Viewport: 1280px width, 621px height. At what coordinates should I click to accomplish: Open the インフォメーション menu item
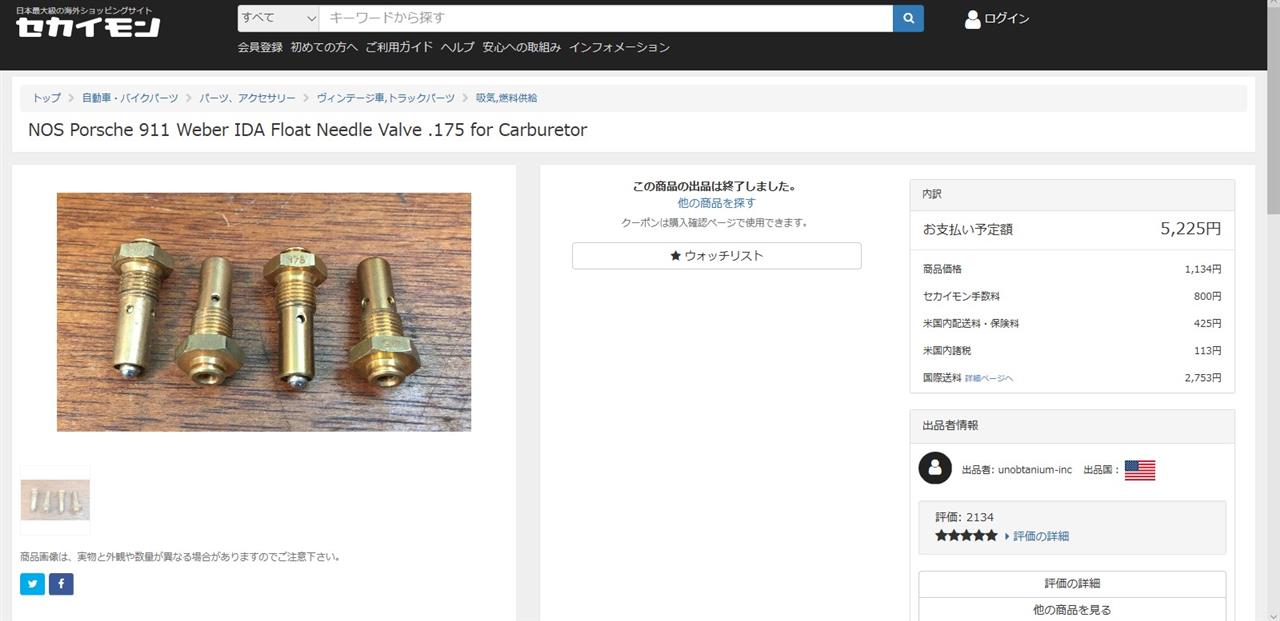coord(619,47)
